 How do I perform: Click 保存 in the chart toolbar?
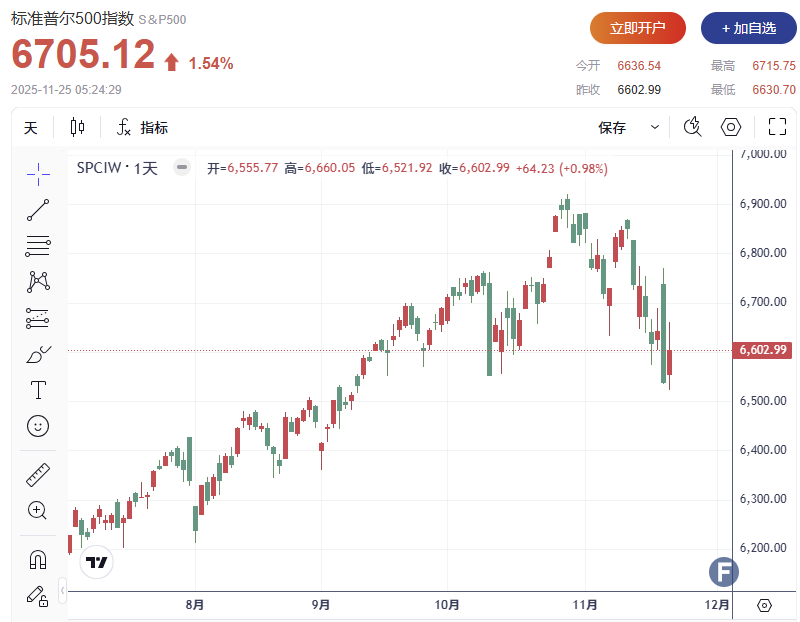[x=612, y=128]
